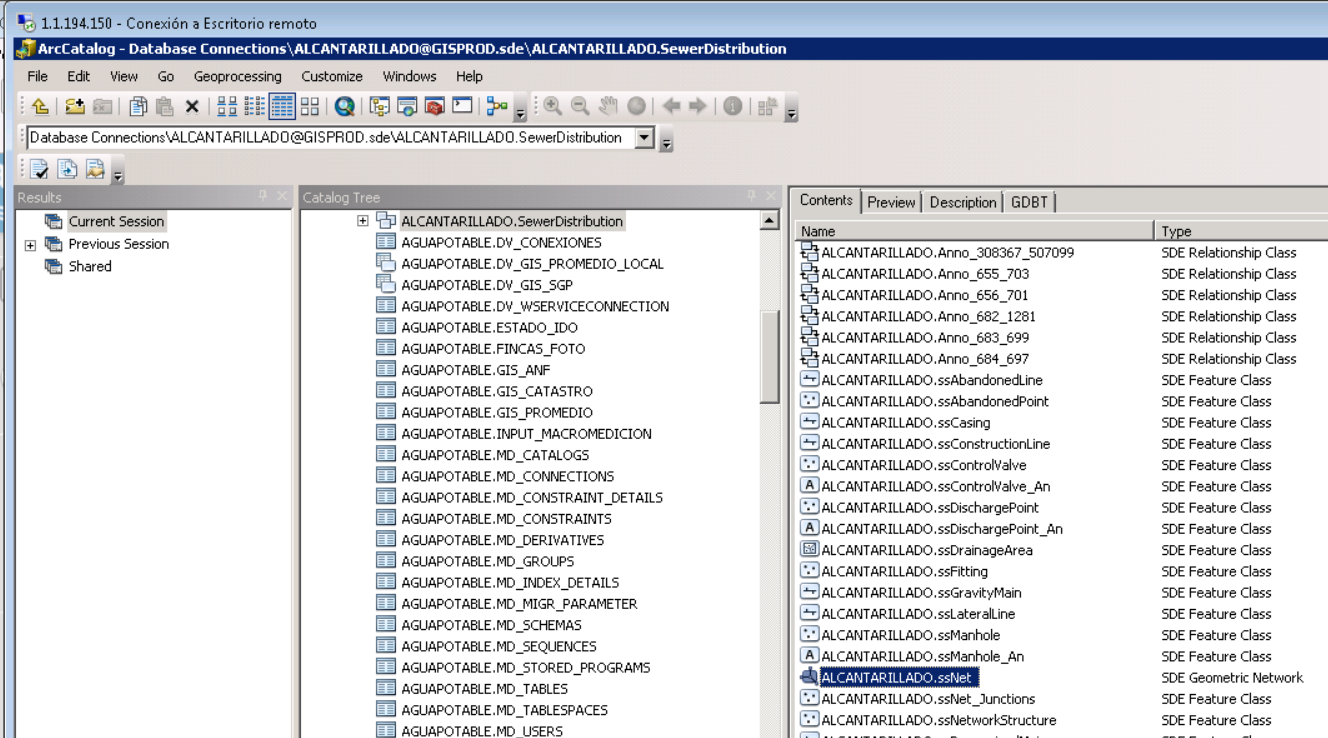Image resolution: width=1328 pixels, height=738 pixels.
Task: Select AGUAPOTABLE.GIS_CATASTRO table
Action: [x=497, y=391]
